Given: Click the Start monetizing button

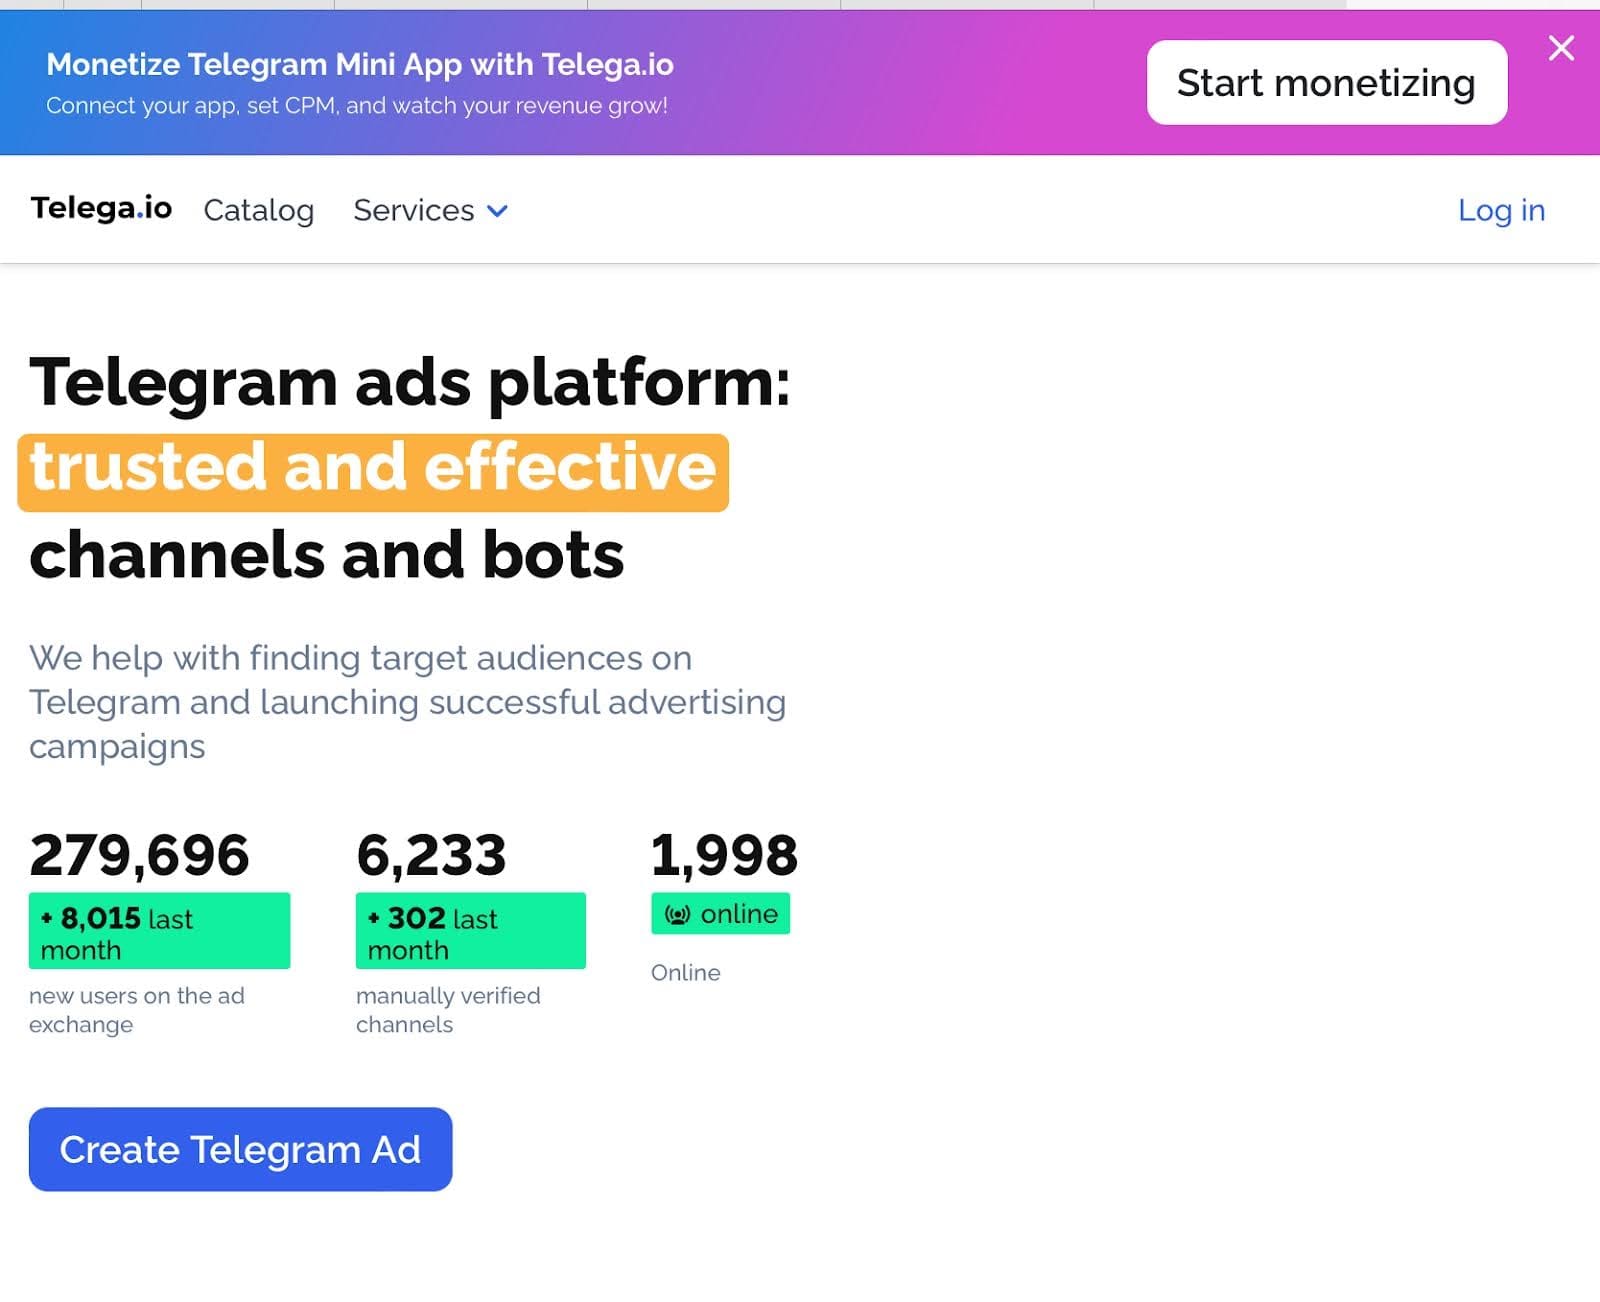Looking at the screenshot, I should (x=1326, y=83).
